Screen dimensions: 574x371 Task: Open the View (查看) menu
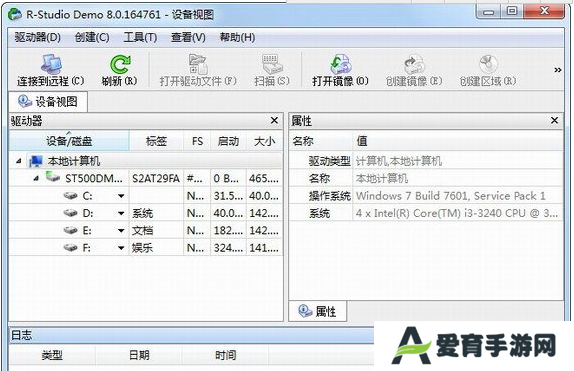pos(188,37)
